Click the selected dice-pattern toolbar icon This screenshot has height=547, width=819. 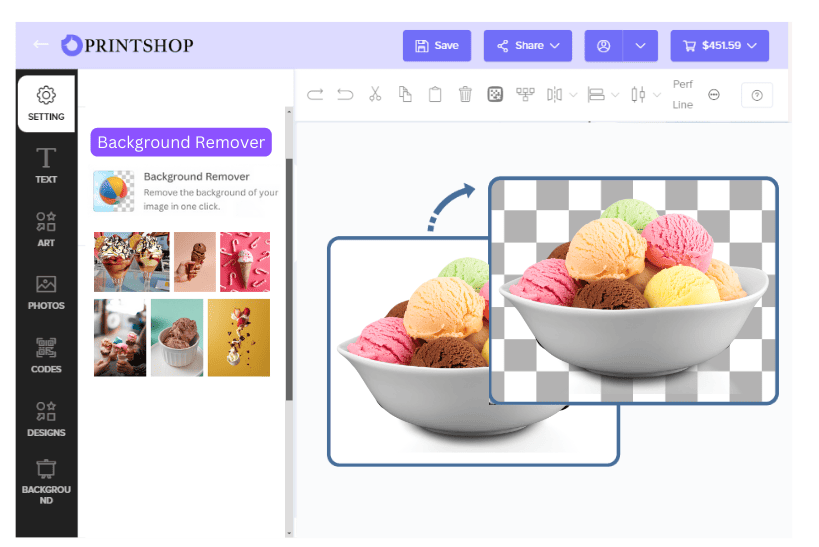click(495, 95)
